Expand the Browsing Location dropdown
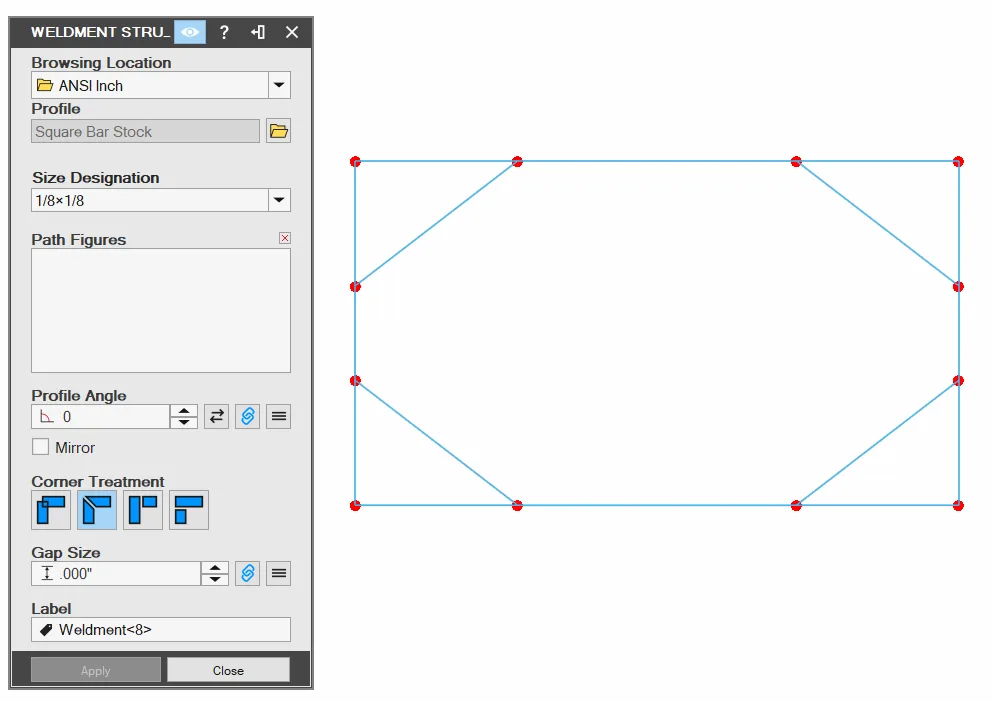Screen dimensions: 992x702 coord(279,85)
